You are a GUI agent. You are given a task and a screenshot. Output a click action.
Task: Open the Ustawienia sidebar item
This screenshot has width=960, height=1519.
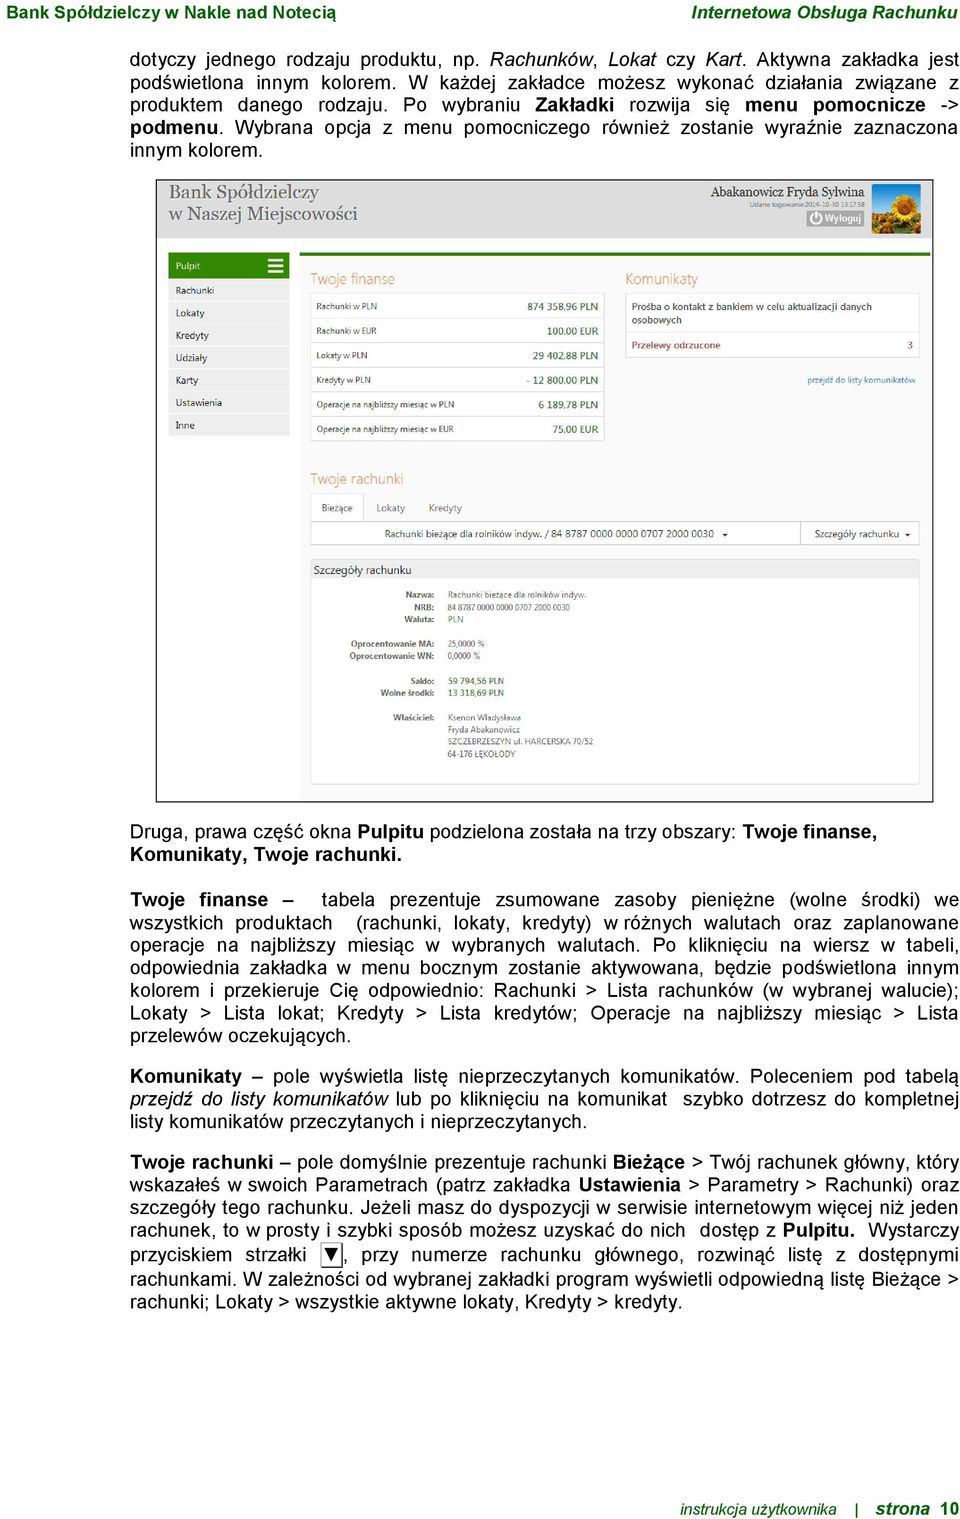point(229,403)
